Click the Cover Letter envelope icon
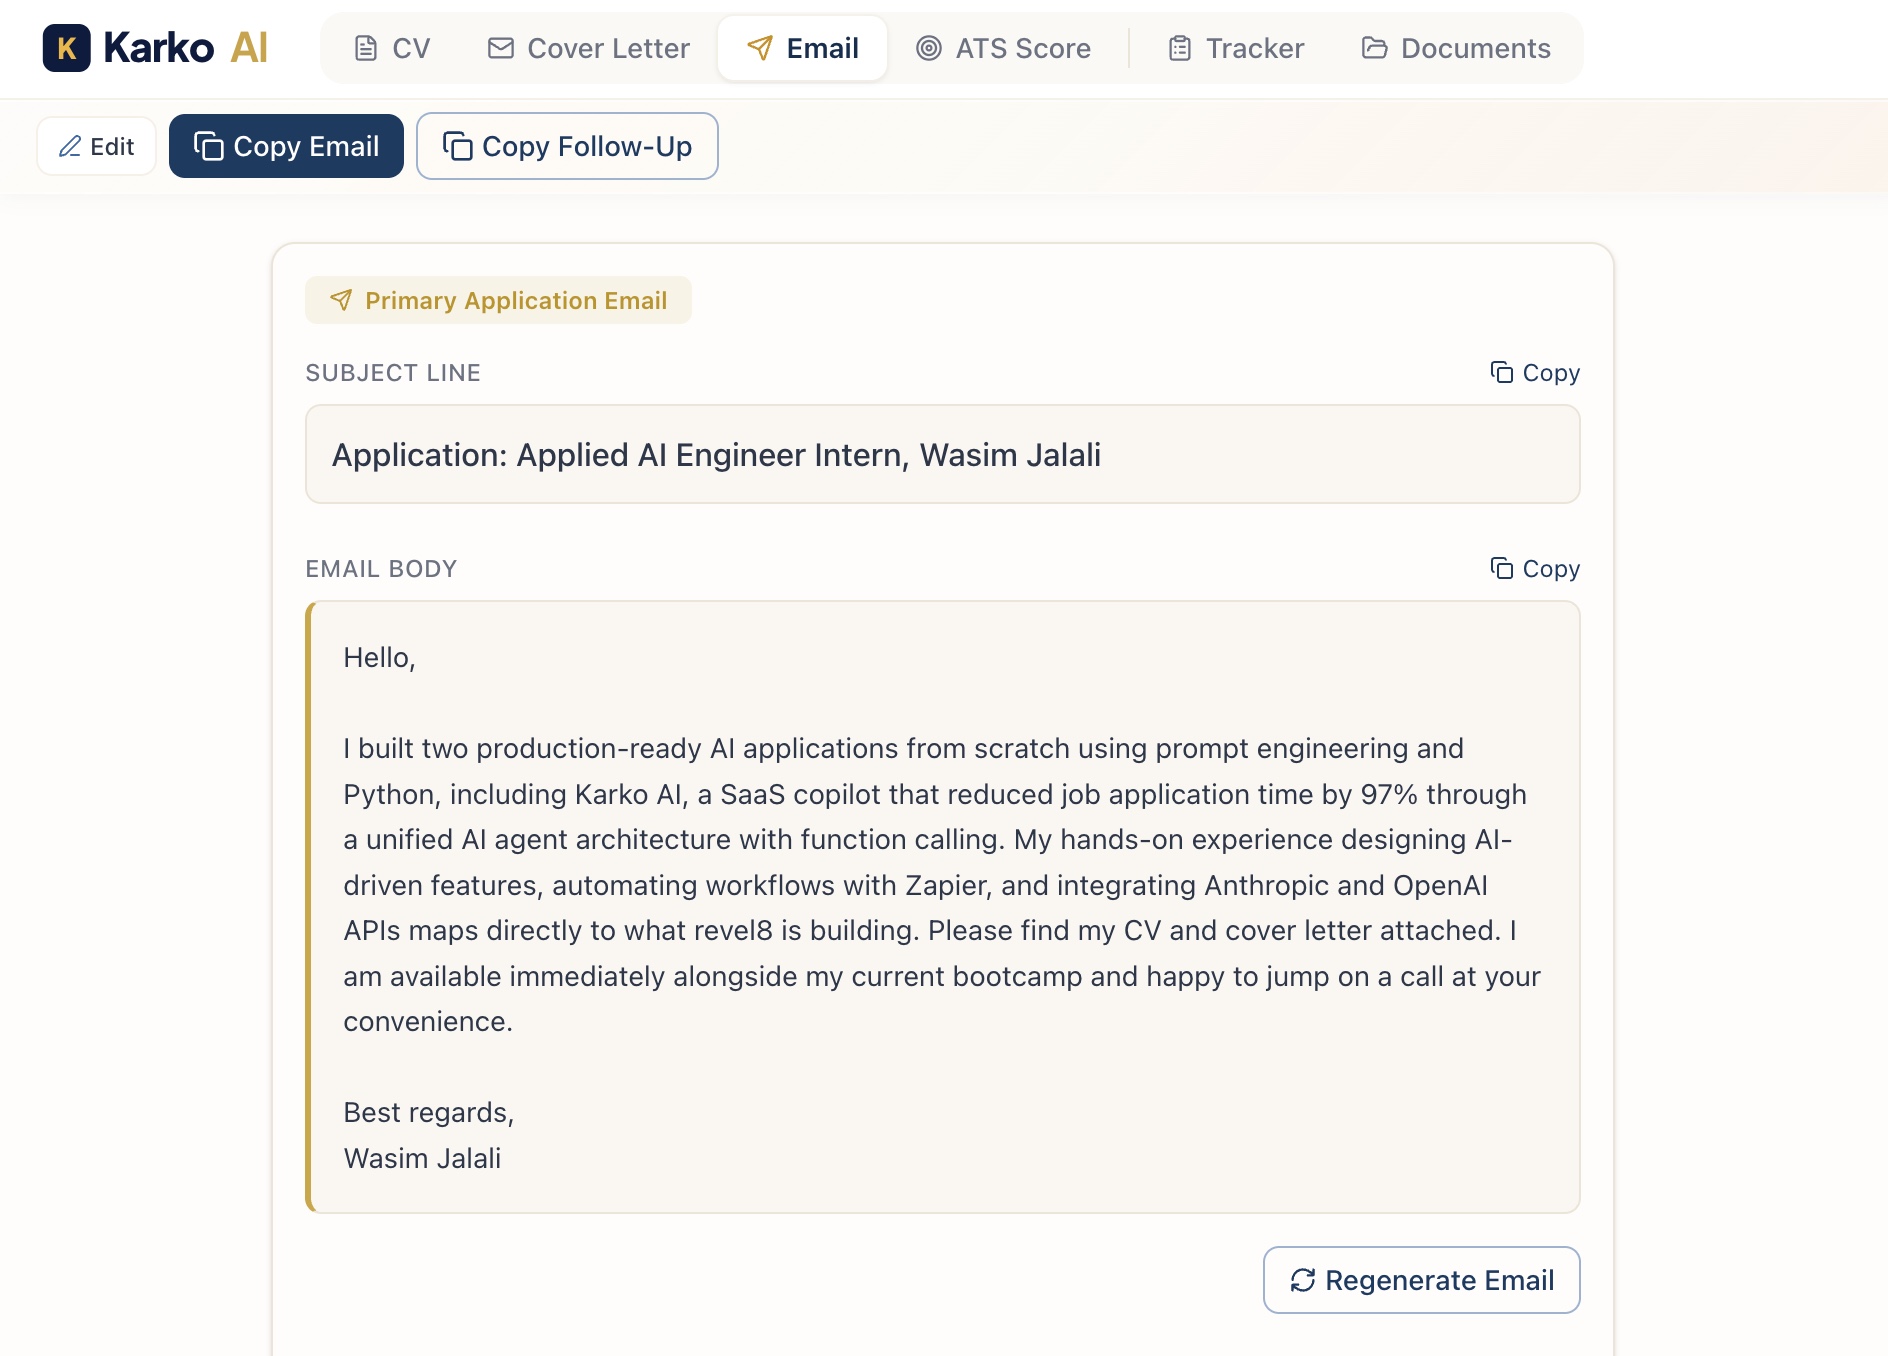1888x1356 pixels. (x=500, y=47)
